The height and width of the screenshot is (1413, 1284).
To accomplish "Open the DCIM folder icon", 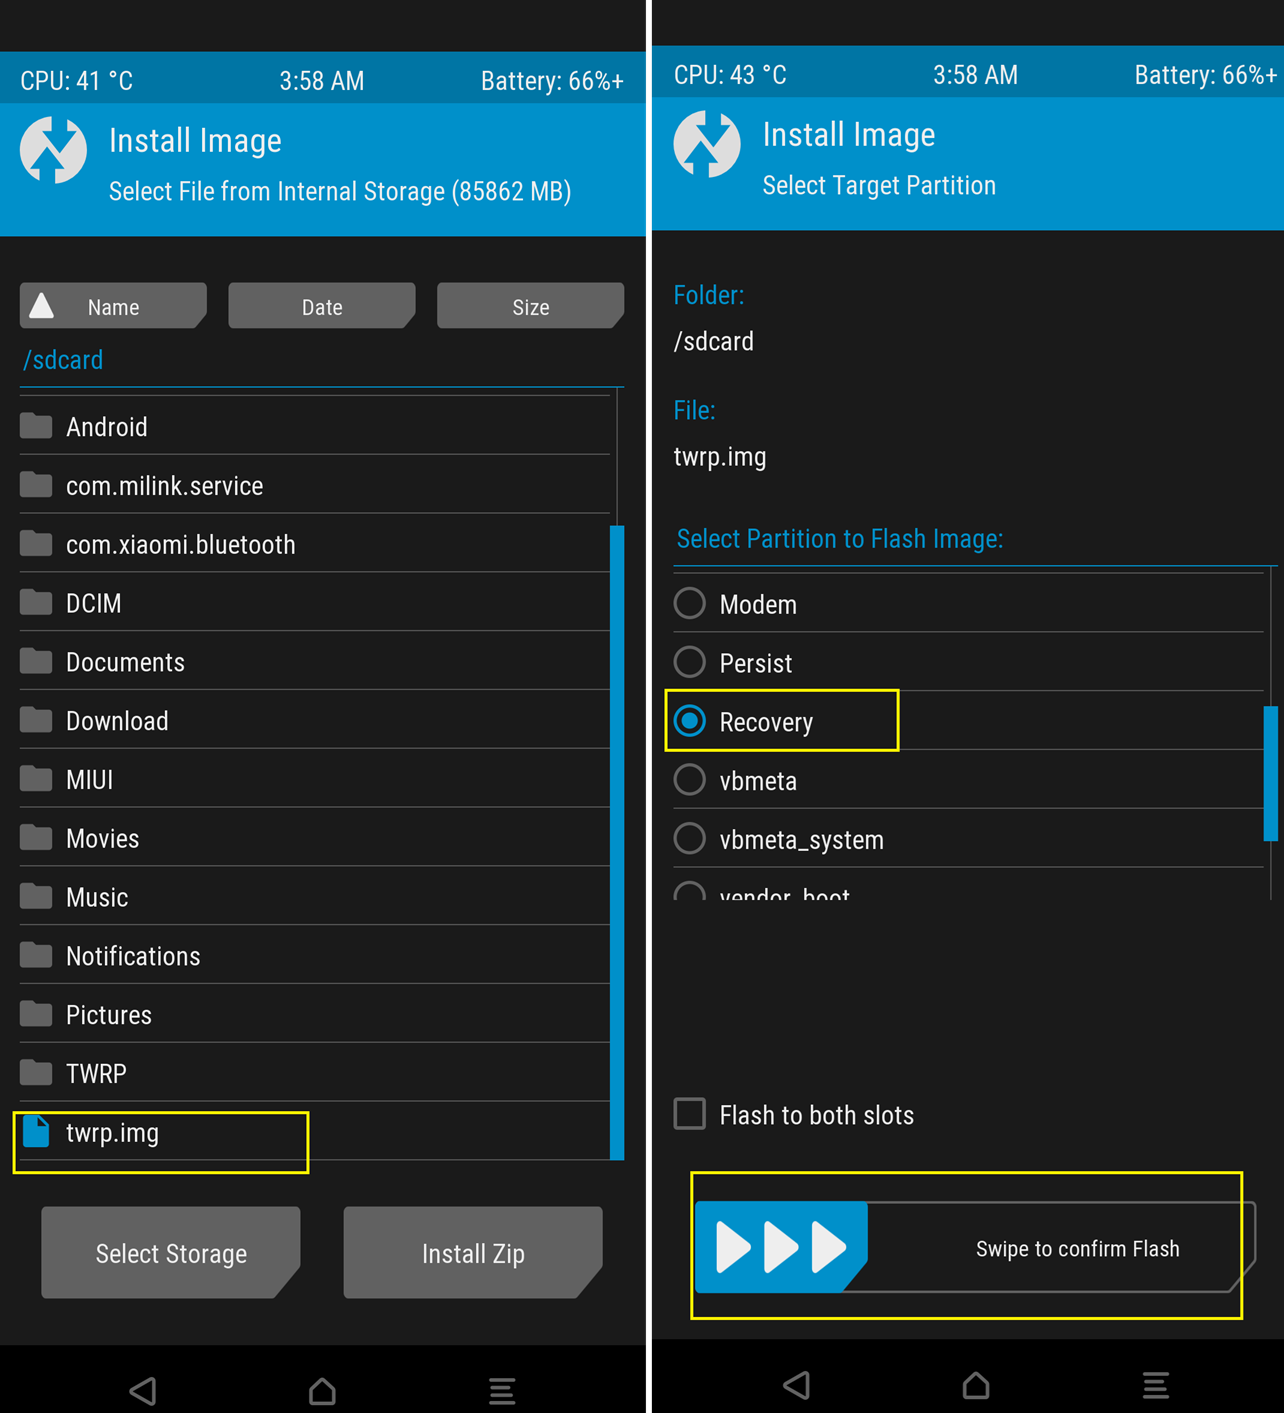I will pos(36,603).
